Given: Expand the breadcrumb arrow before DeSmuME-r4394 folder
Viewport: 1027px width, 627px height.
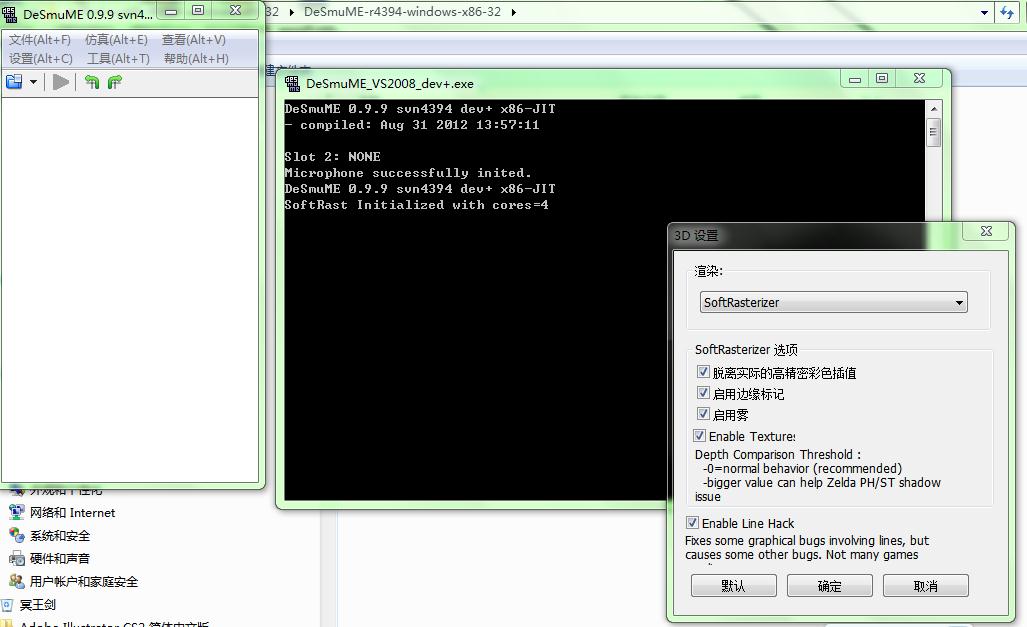Looking at the screenshot, I should click(291, 12).
